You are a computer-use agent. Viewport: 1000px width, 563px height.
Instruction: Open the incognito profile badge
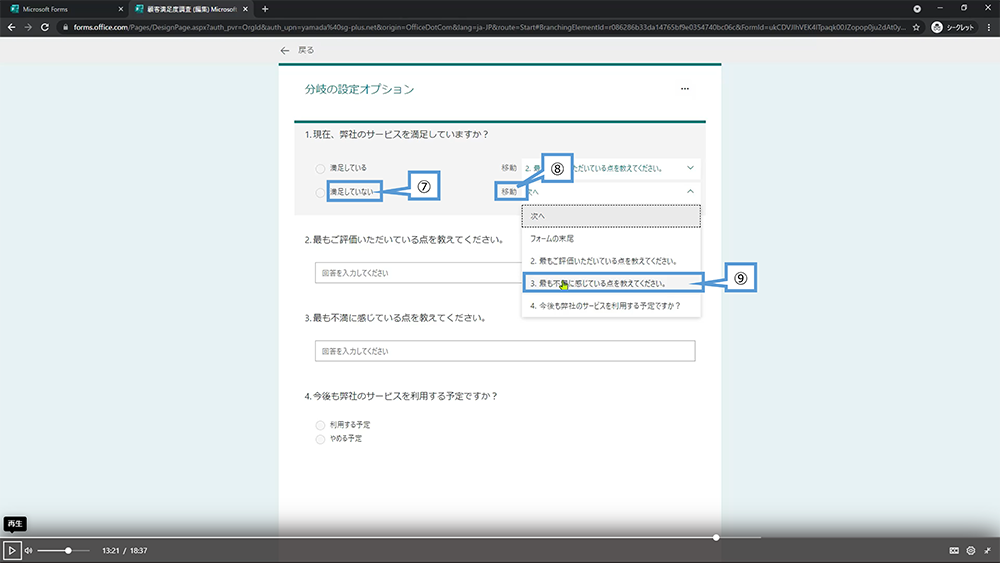953,27
